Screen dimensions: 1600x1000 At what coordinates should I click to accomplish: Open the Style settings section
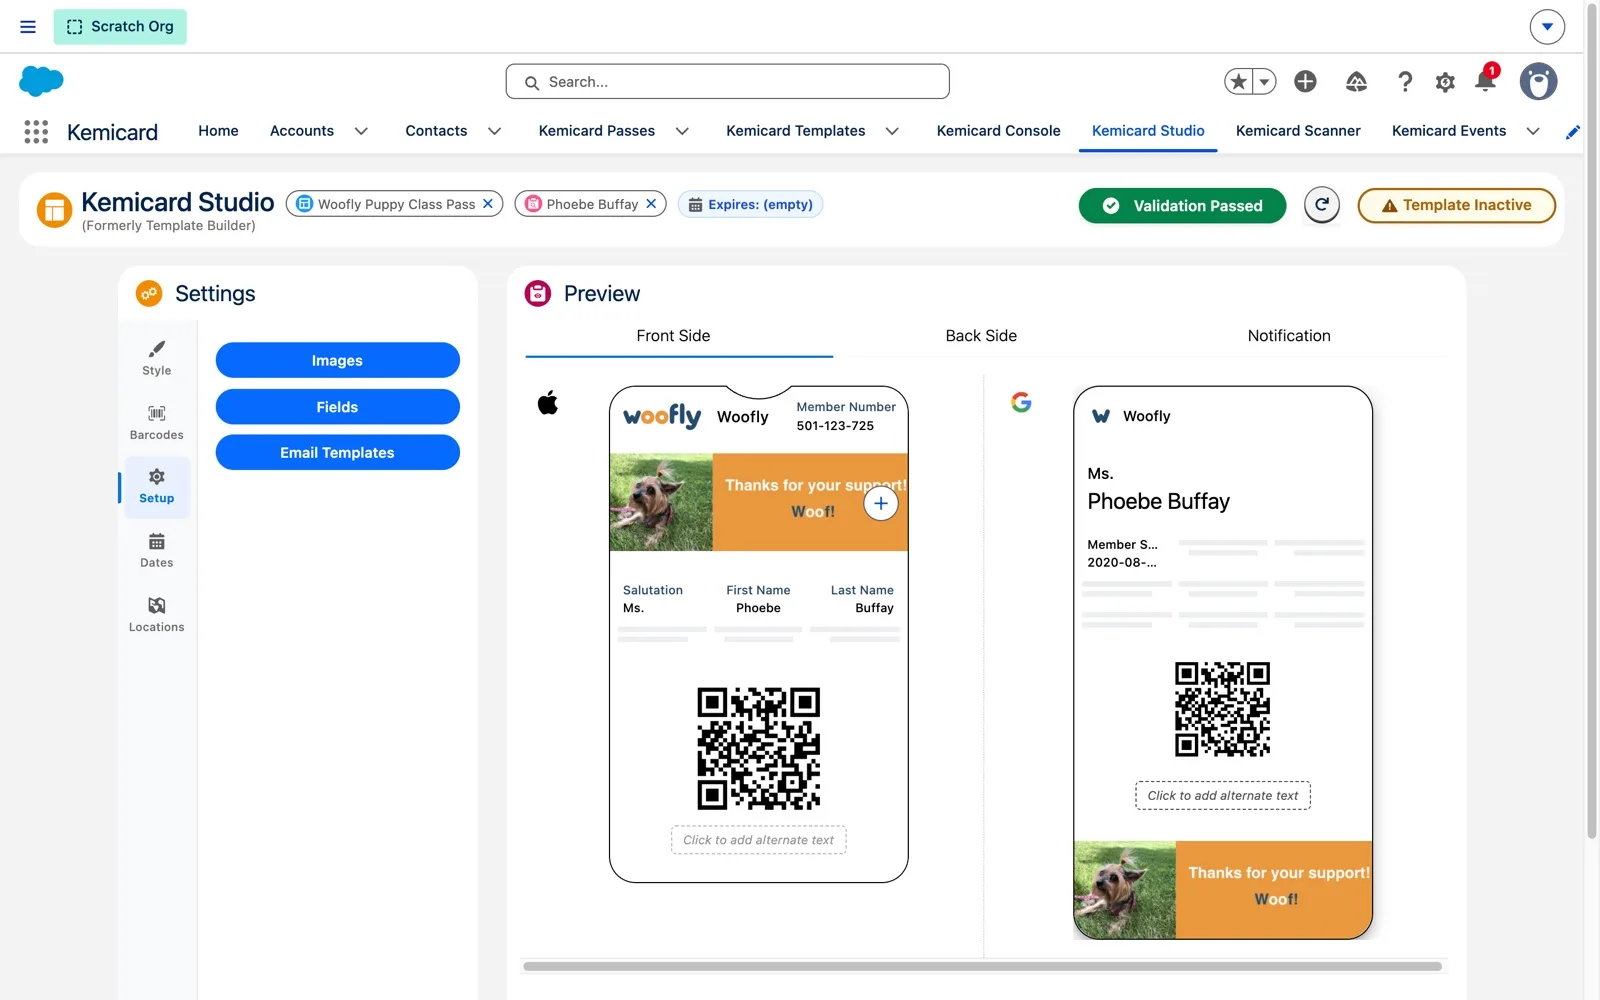coord(156,358)
